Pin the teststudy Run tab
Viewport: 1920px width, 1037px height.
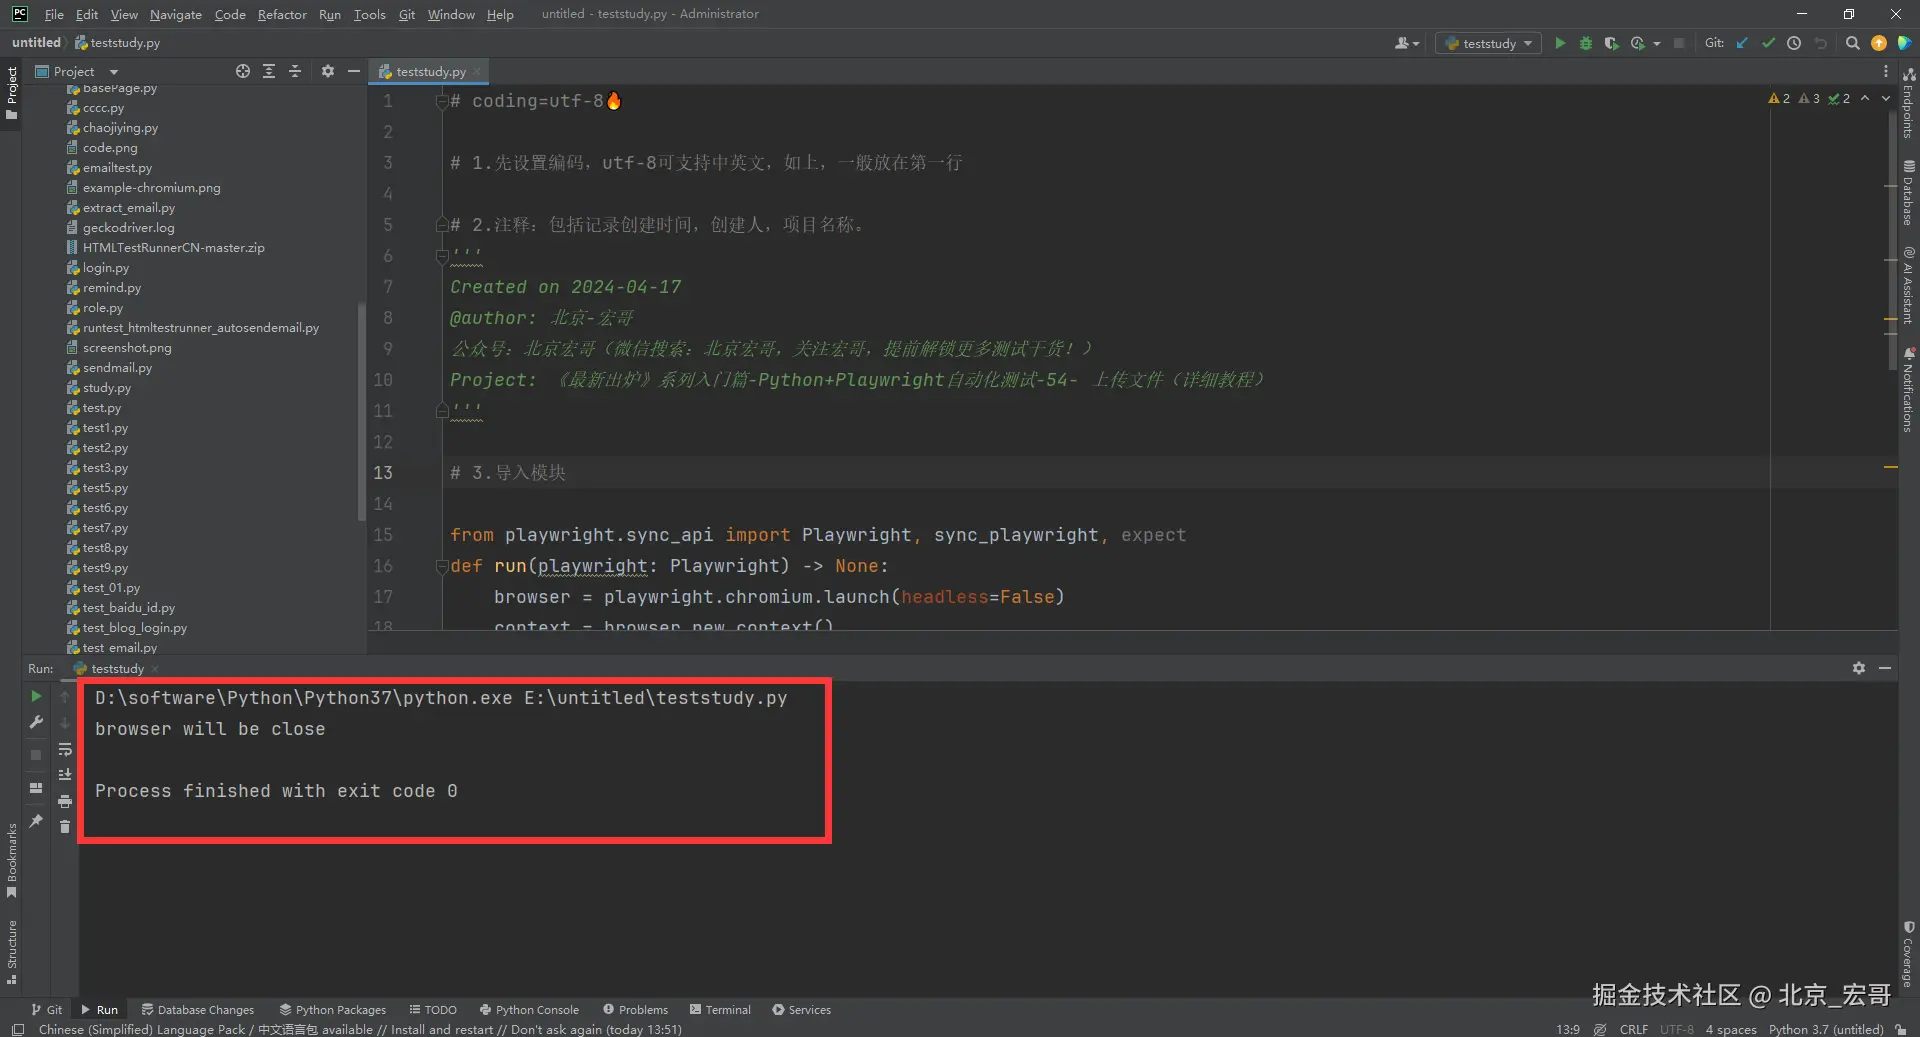[x=36, y=821]
